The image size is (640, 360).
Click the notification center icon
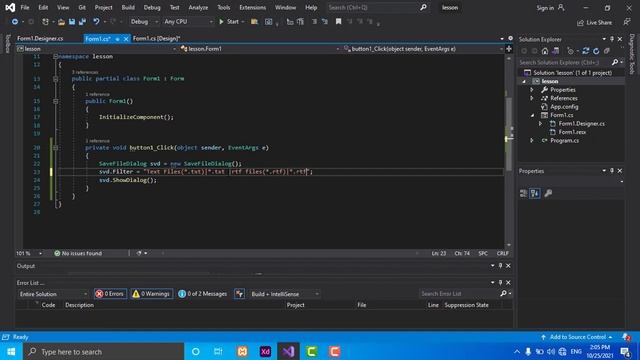pos(625,351)
